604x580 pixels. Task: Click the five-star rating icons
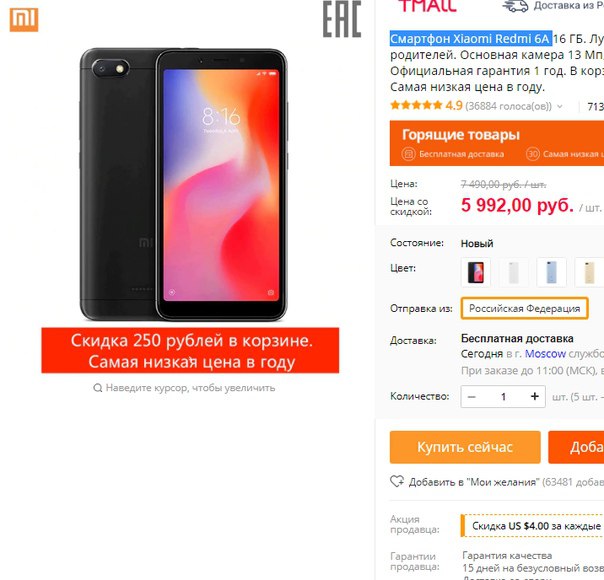[x=416, y=105]
